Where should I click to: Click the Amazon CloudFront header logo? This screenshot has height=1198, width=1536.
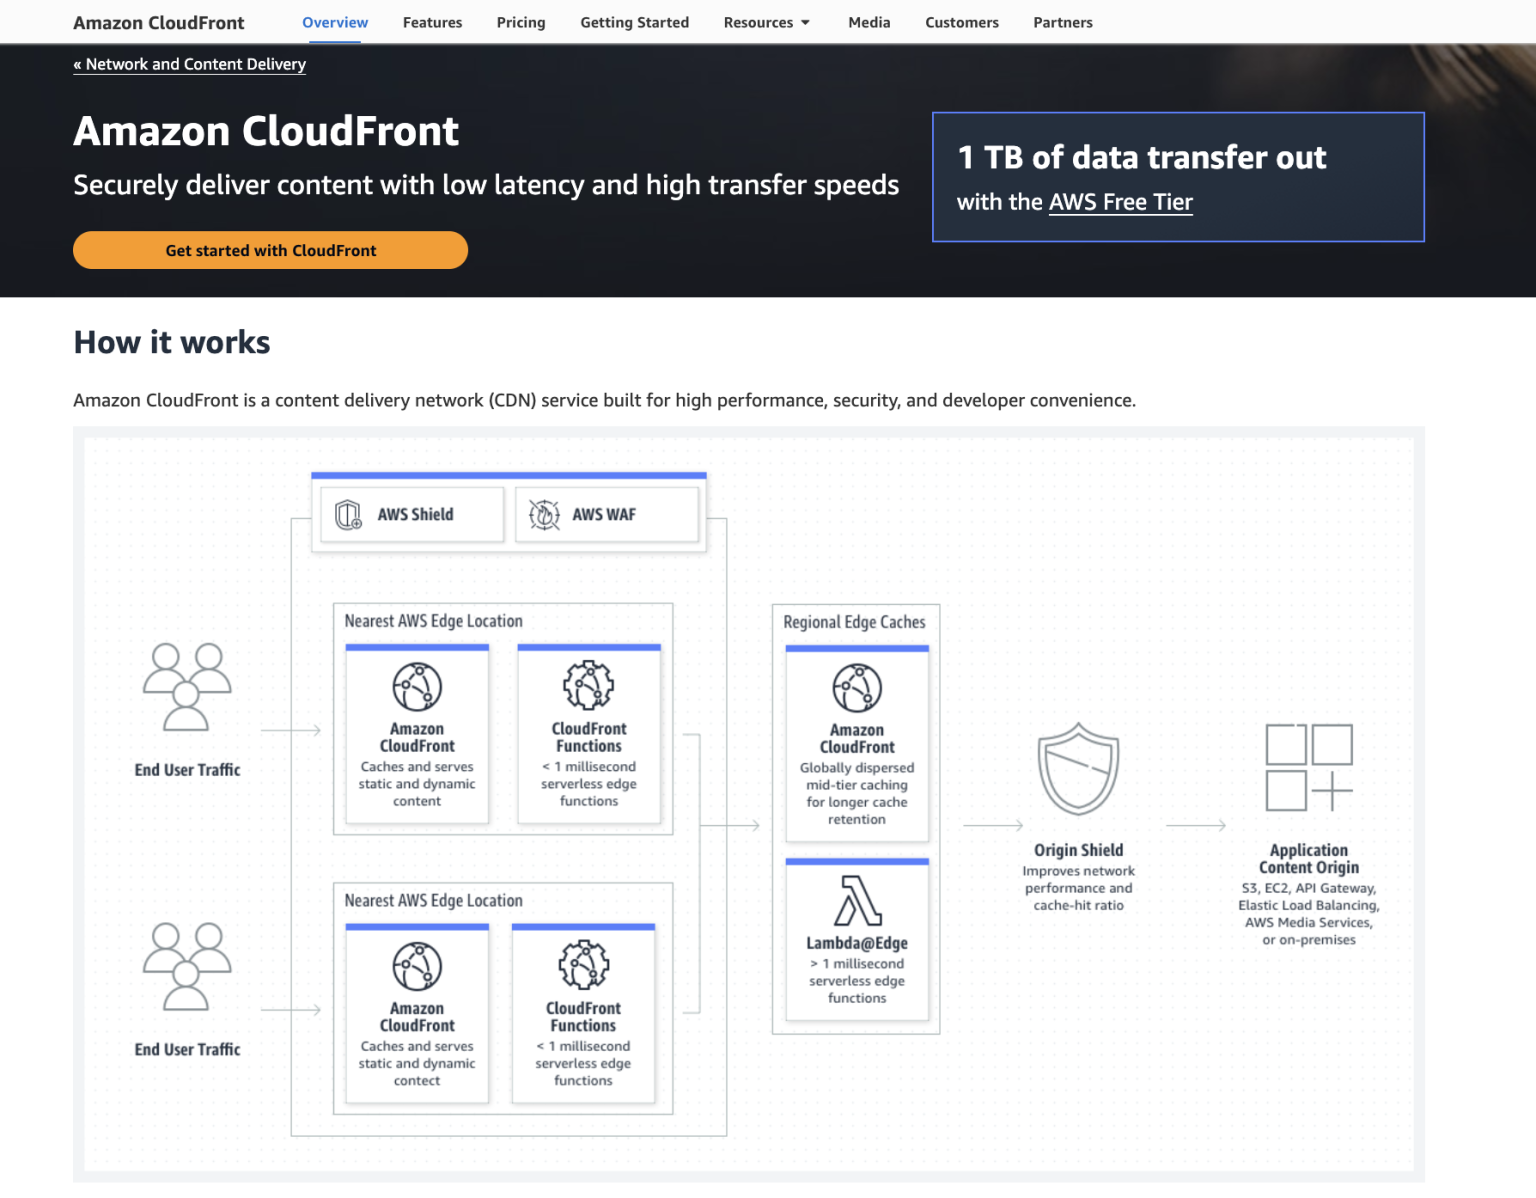point(158,22)
